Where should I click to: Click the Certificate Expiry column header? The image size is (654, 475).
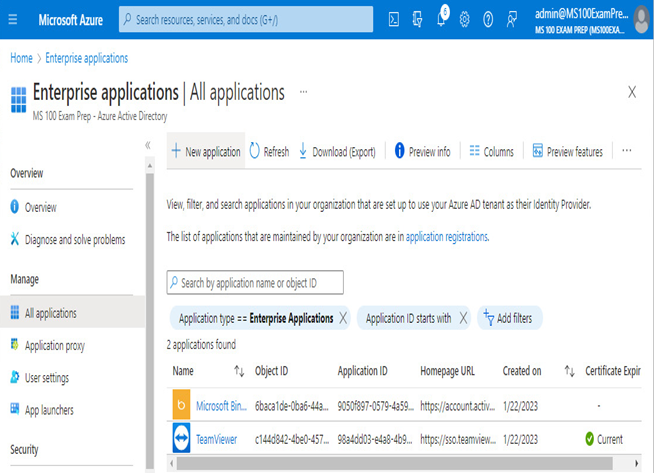612,371
